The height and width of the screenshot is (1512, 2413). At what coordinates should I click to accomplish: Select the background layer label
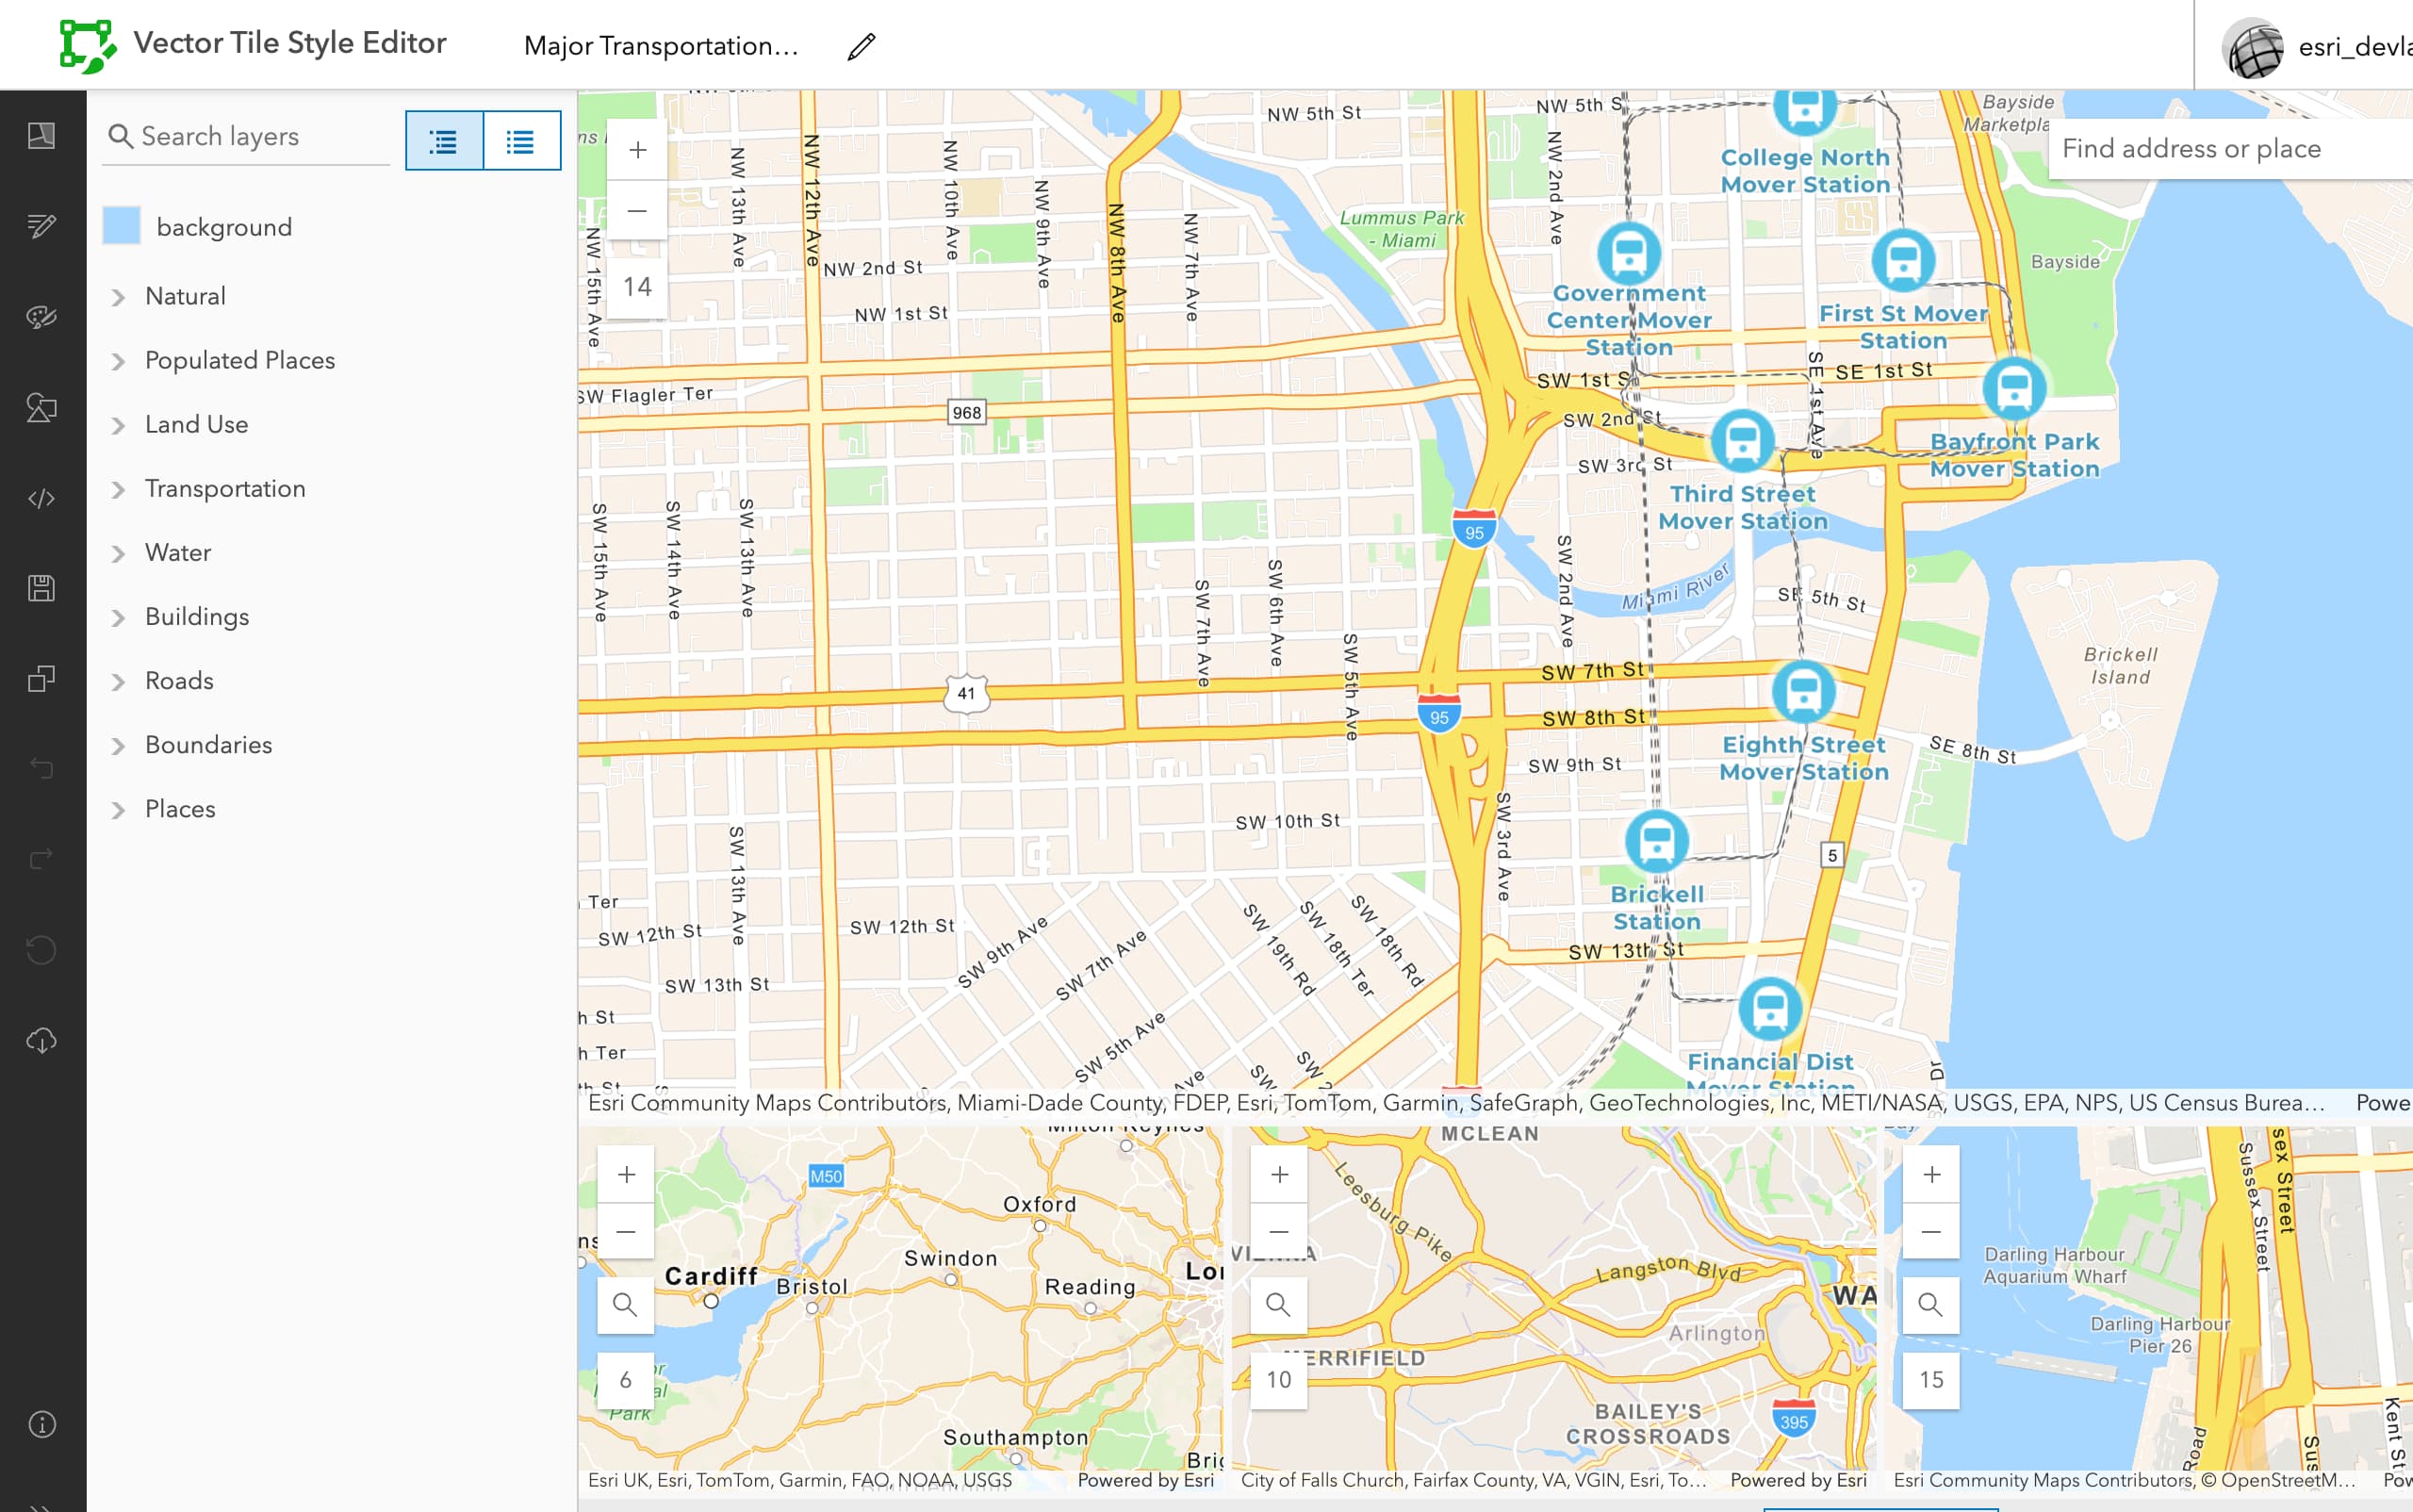[x=224, y=227]
